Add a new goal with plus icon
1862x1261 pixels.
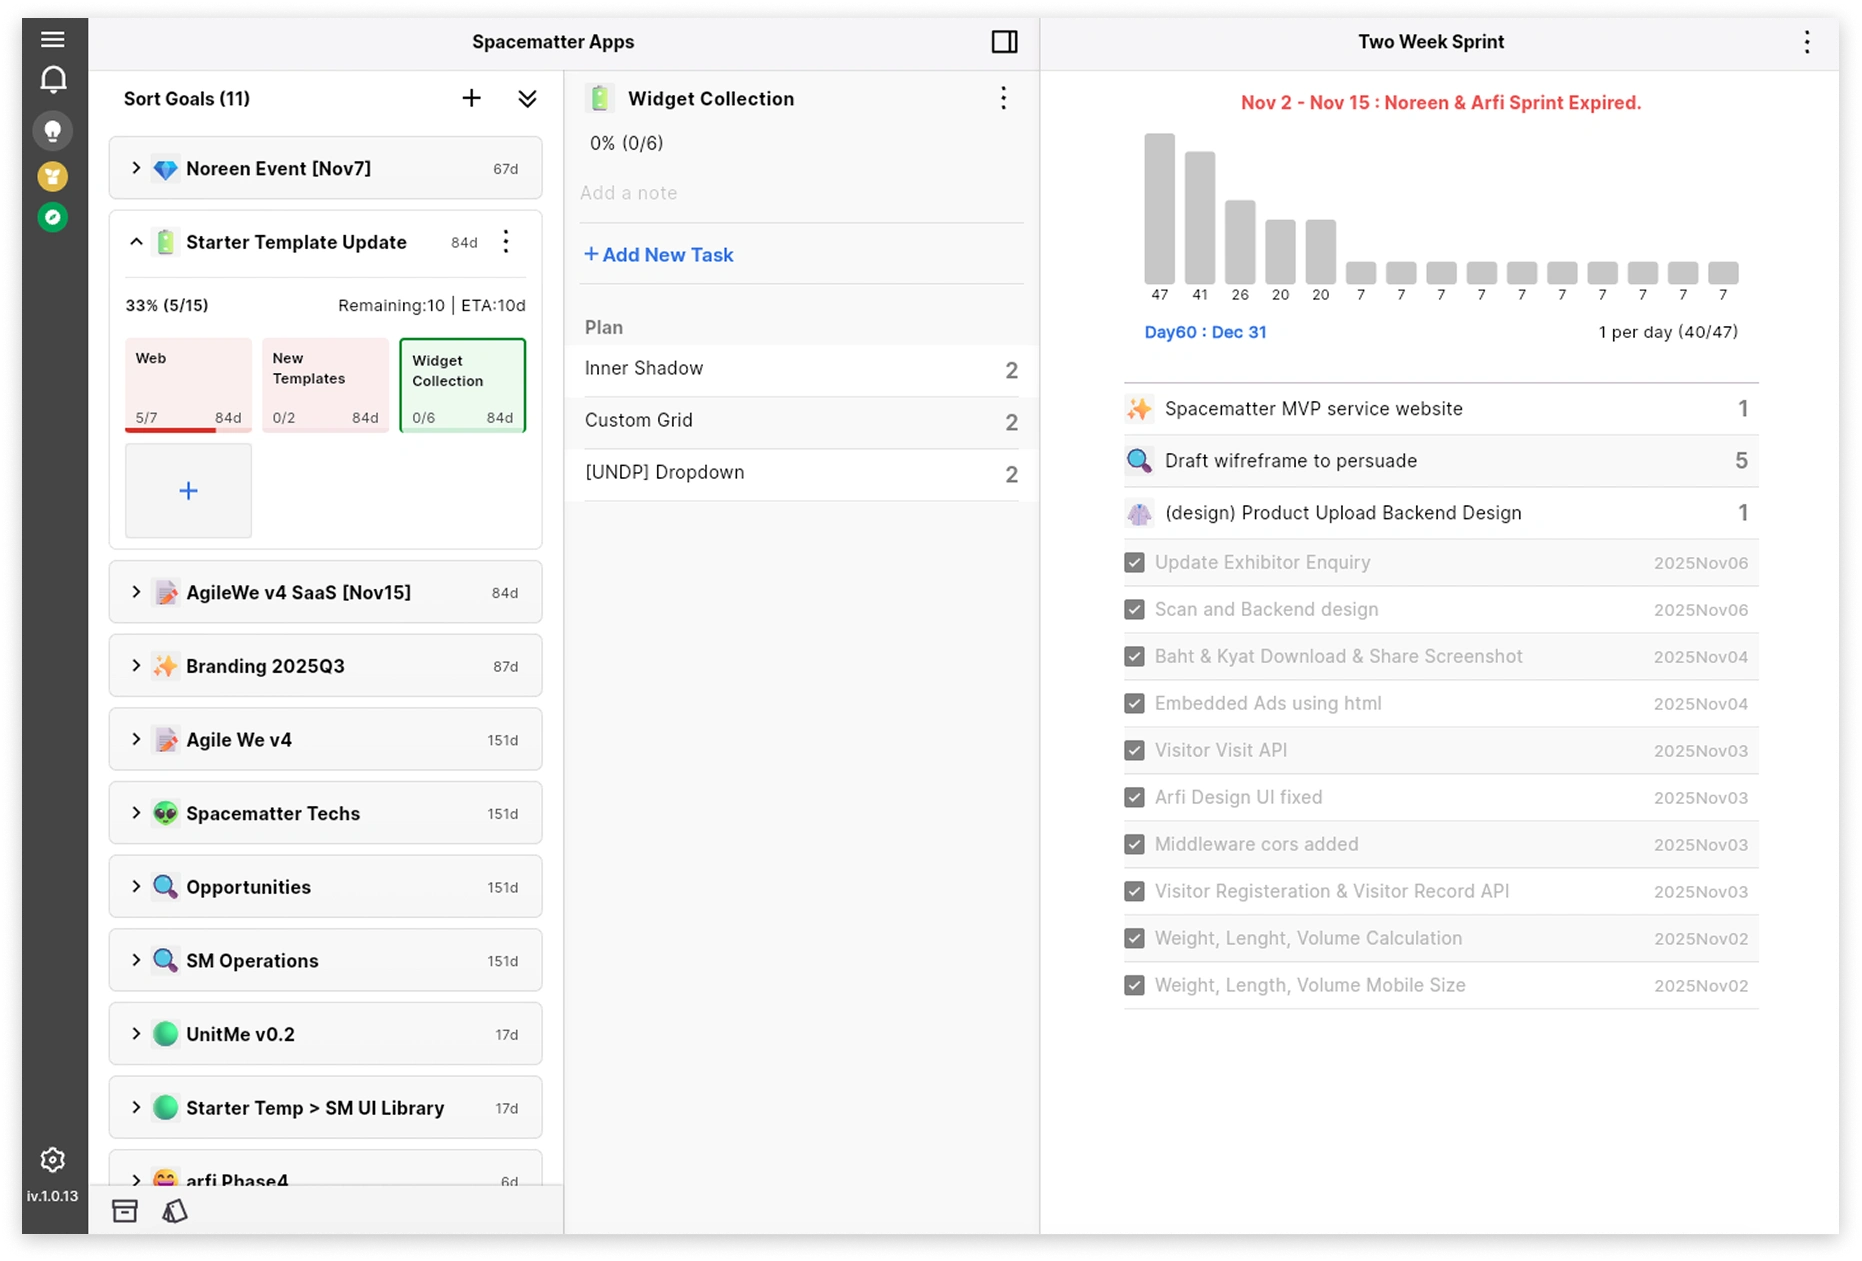tap(472, 98)
